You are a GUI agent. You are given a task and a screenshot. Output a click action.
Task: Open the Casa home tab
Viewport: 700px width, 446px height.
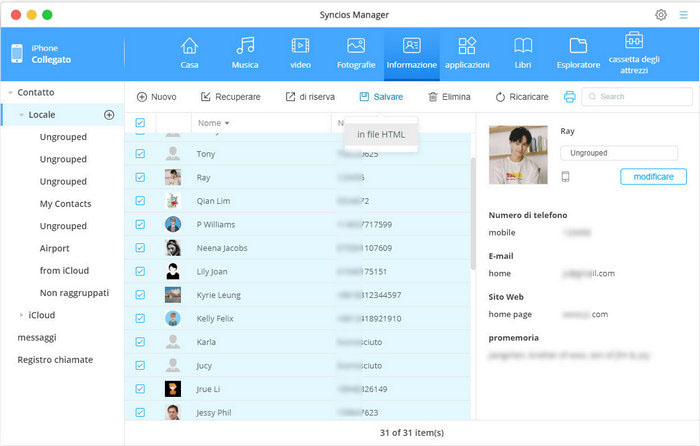click(189, 52)
